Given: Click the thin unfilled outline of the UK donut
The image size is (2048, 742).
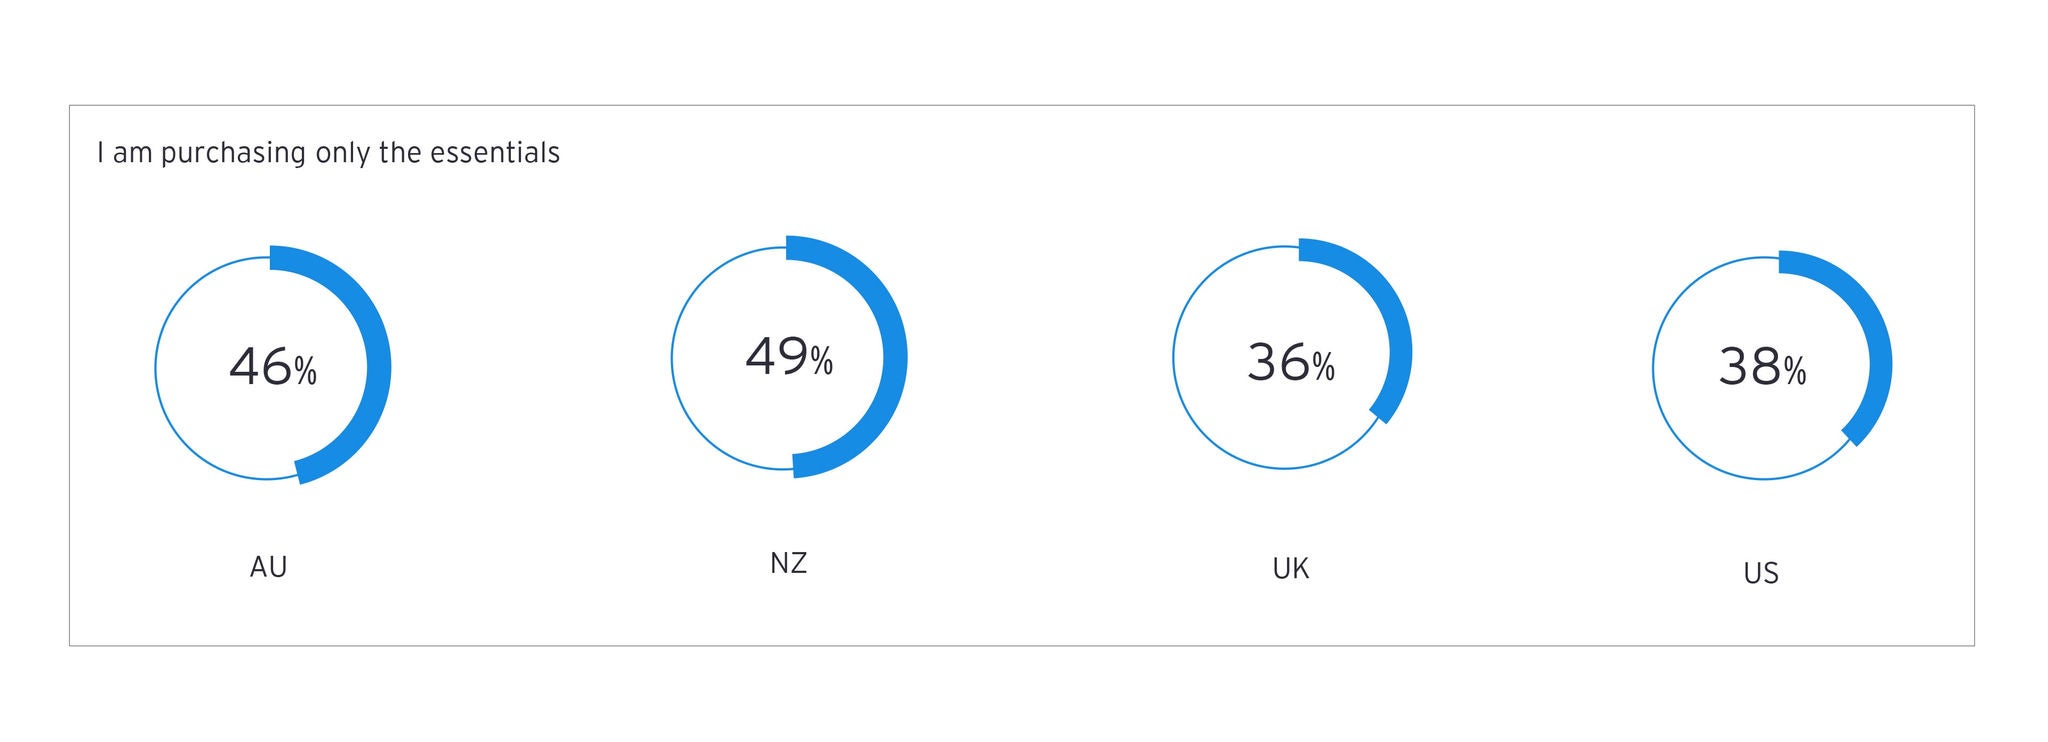Looking at the screenshot, I should (1174, 358).
